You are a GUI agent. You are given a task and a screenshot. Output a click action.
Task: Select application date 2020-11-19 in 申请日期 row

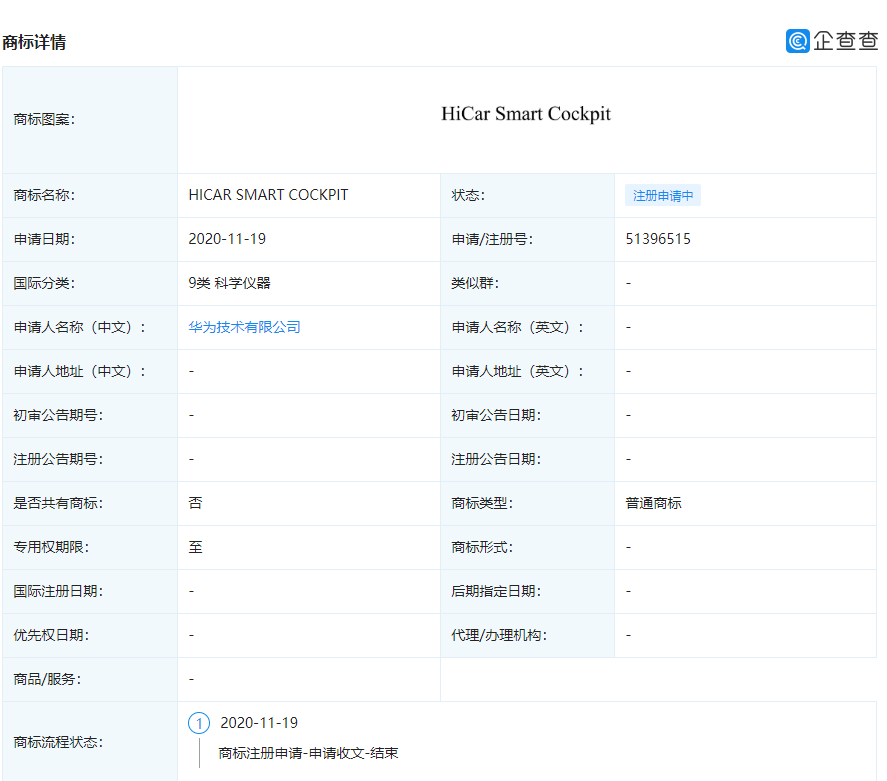[x=227, y=239]
